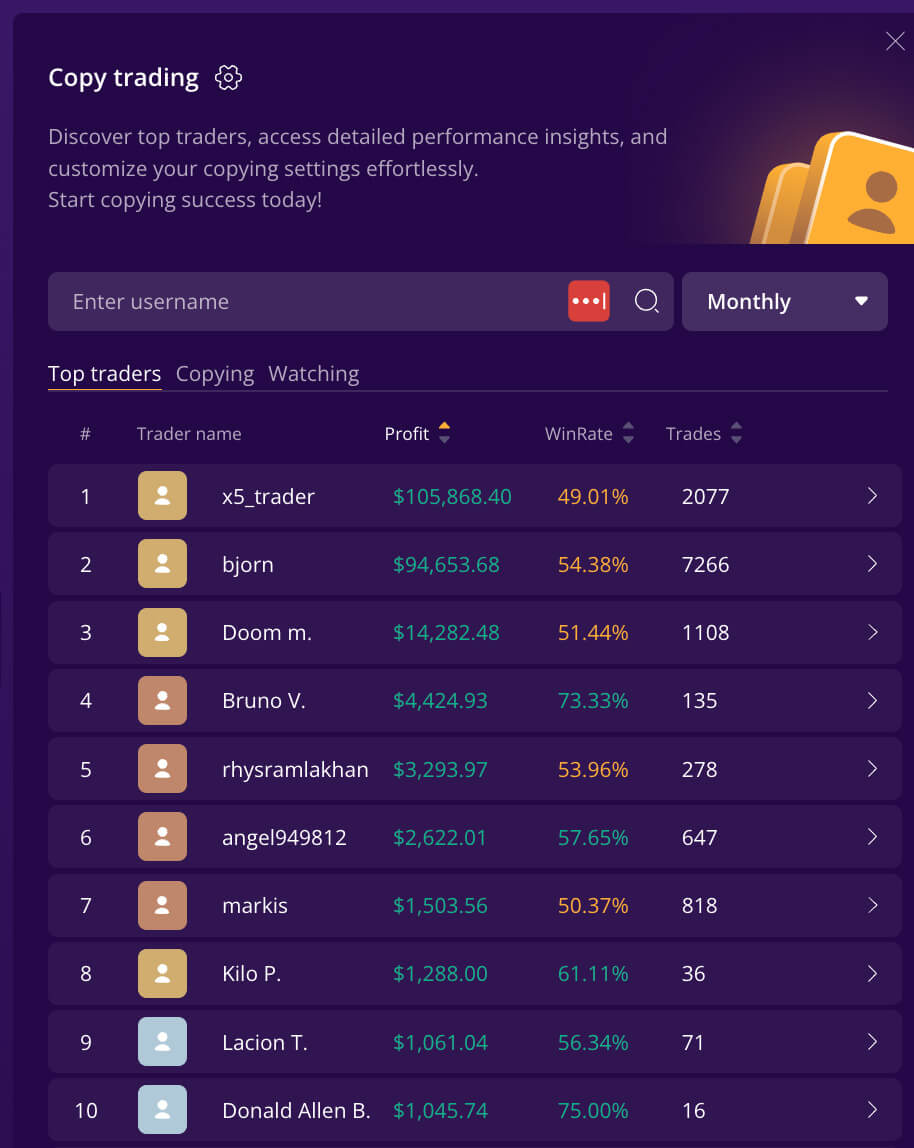Expand bjorn's trader details chevron
Viewport: 914px width, 1148px height.
[872, 564]
